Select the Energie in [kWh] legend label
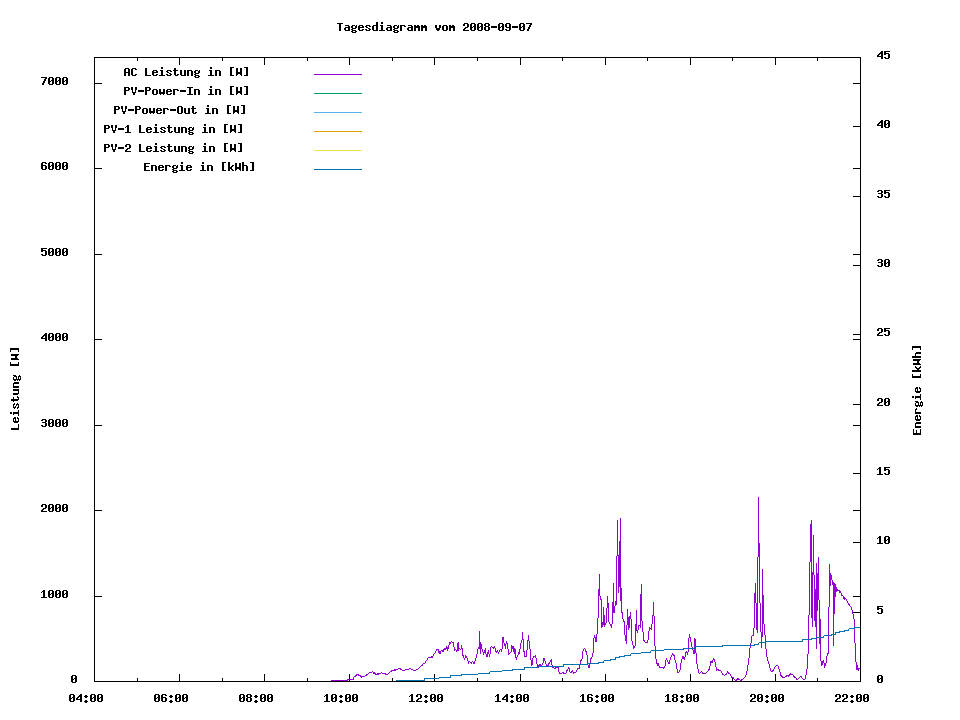The height and width of the screenshot is (720, 960). pyautogui.click(x=199, y=167)
